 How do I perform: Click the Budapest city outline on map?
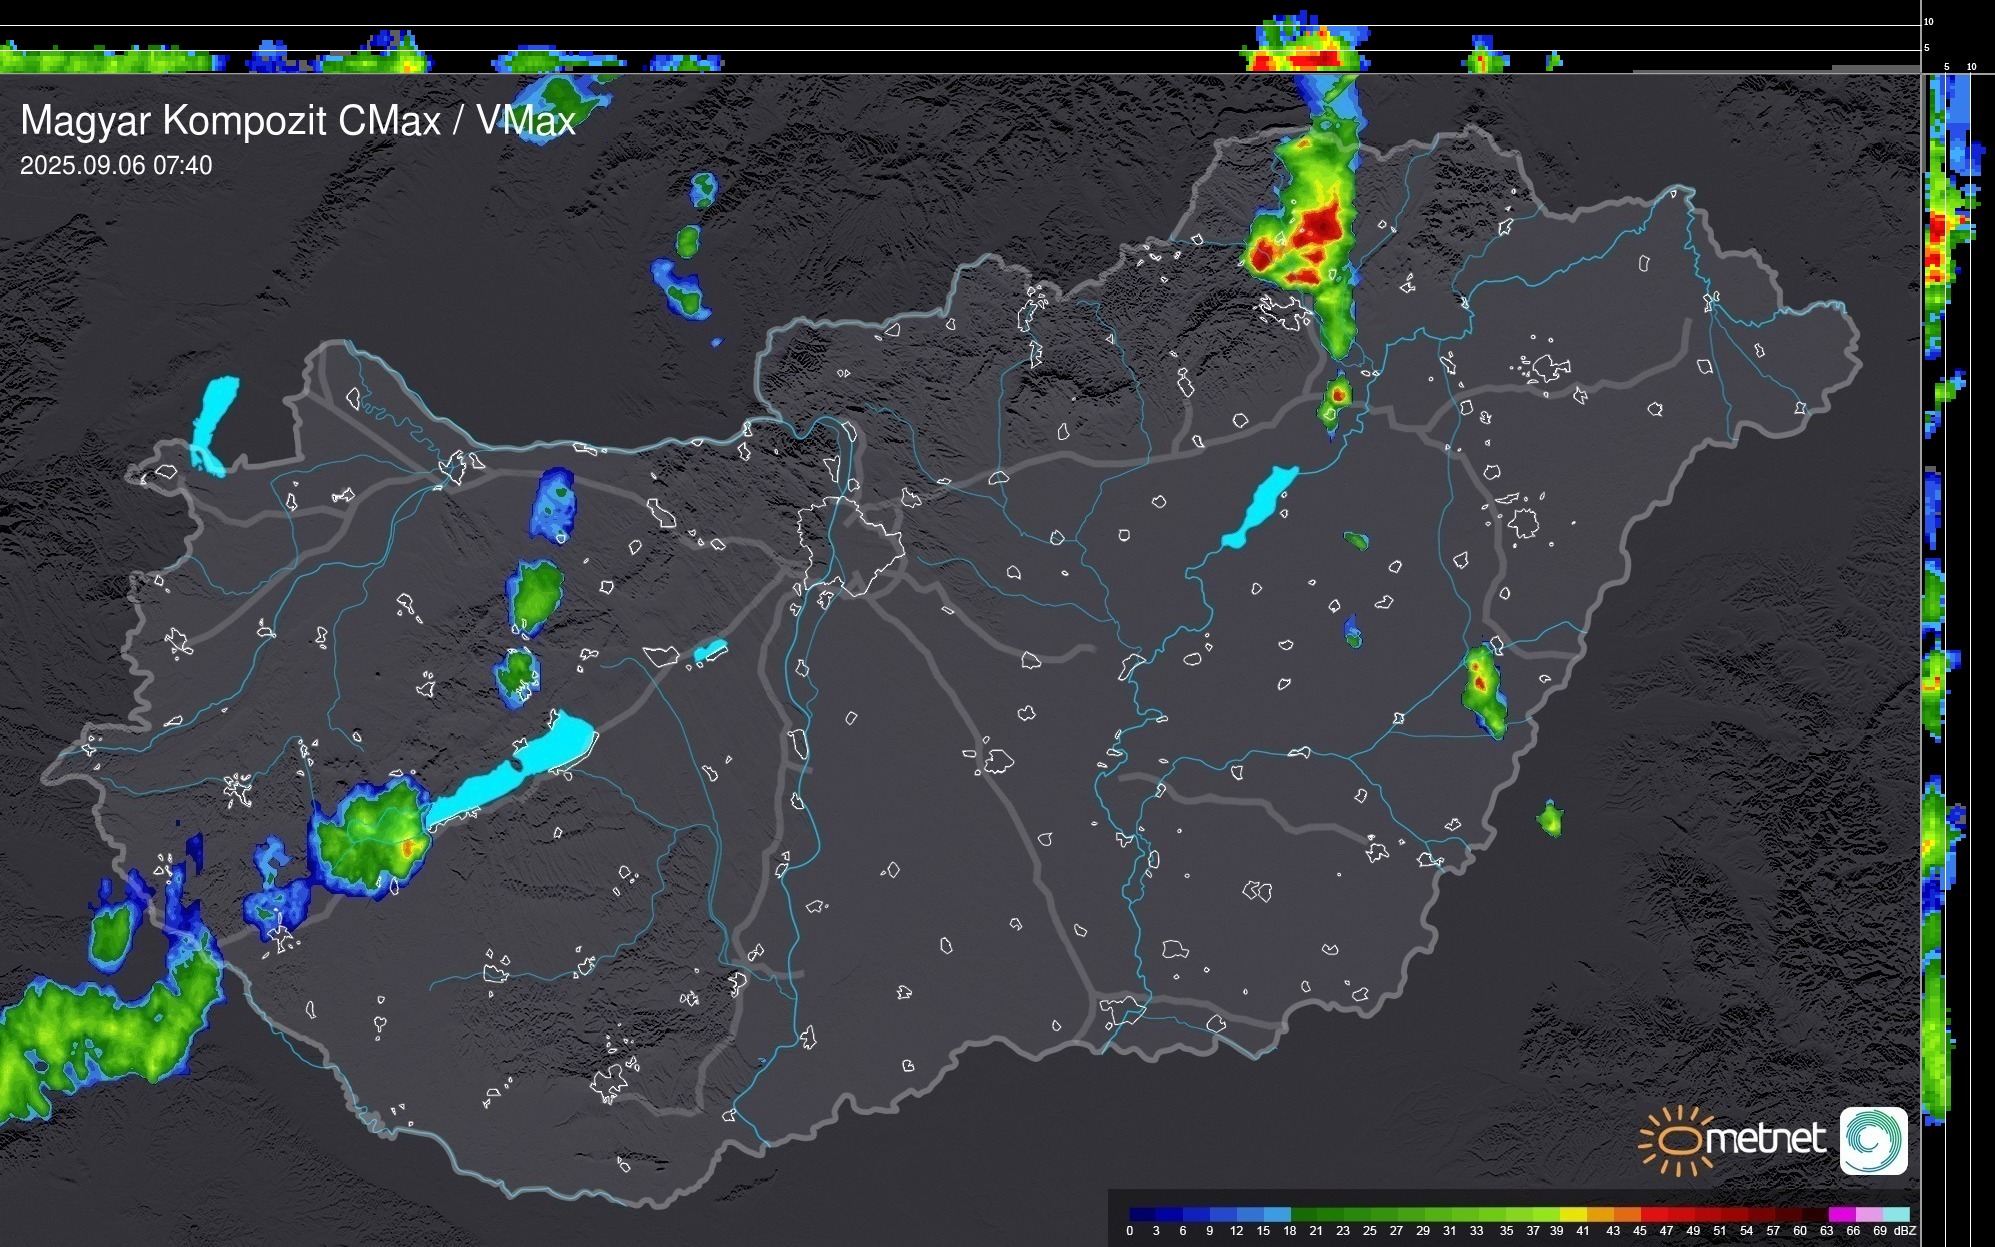(x=850, y=545)
